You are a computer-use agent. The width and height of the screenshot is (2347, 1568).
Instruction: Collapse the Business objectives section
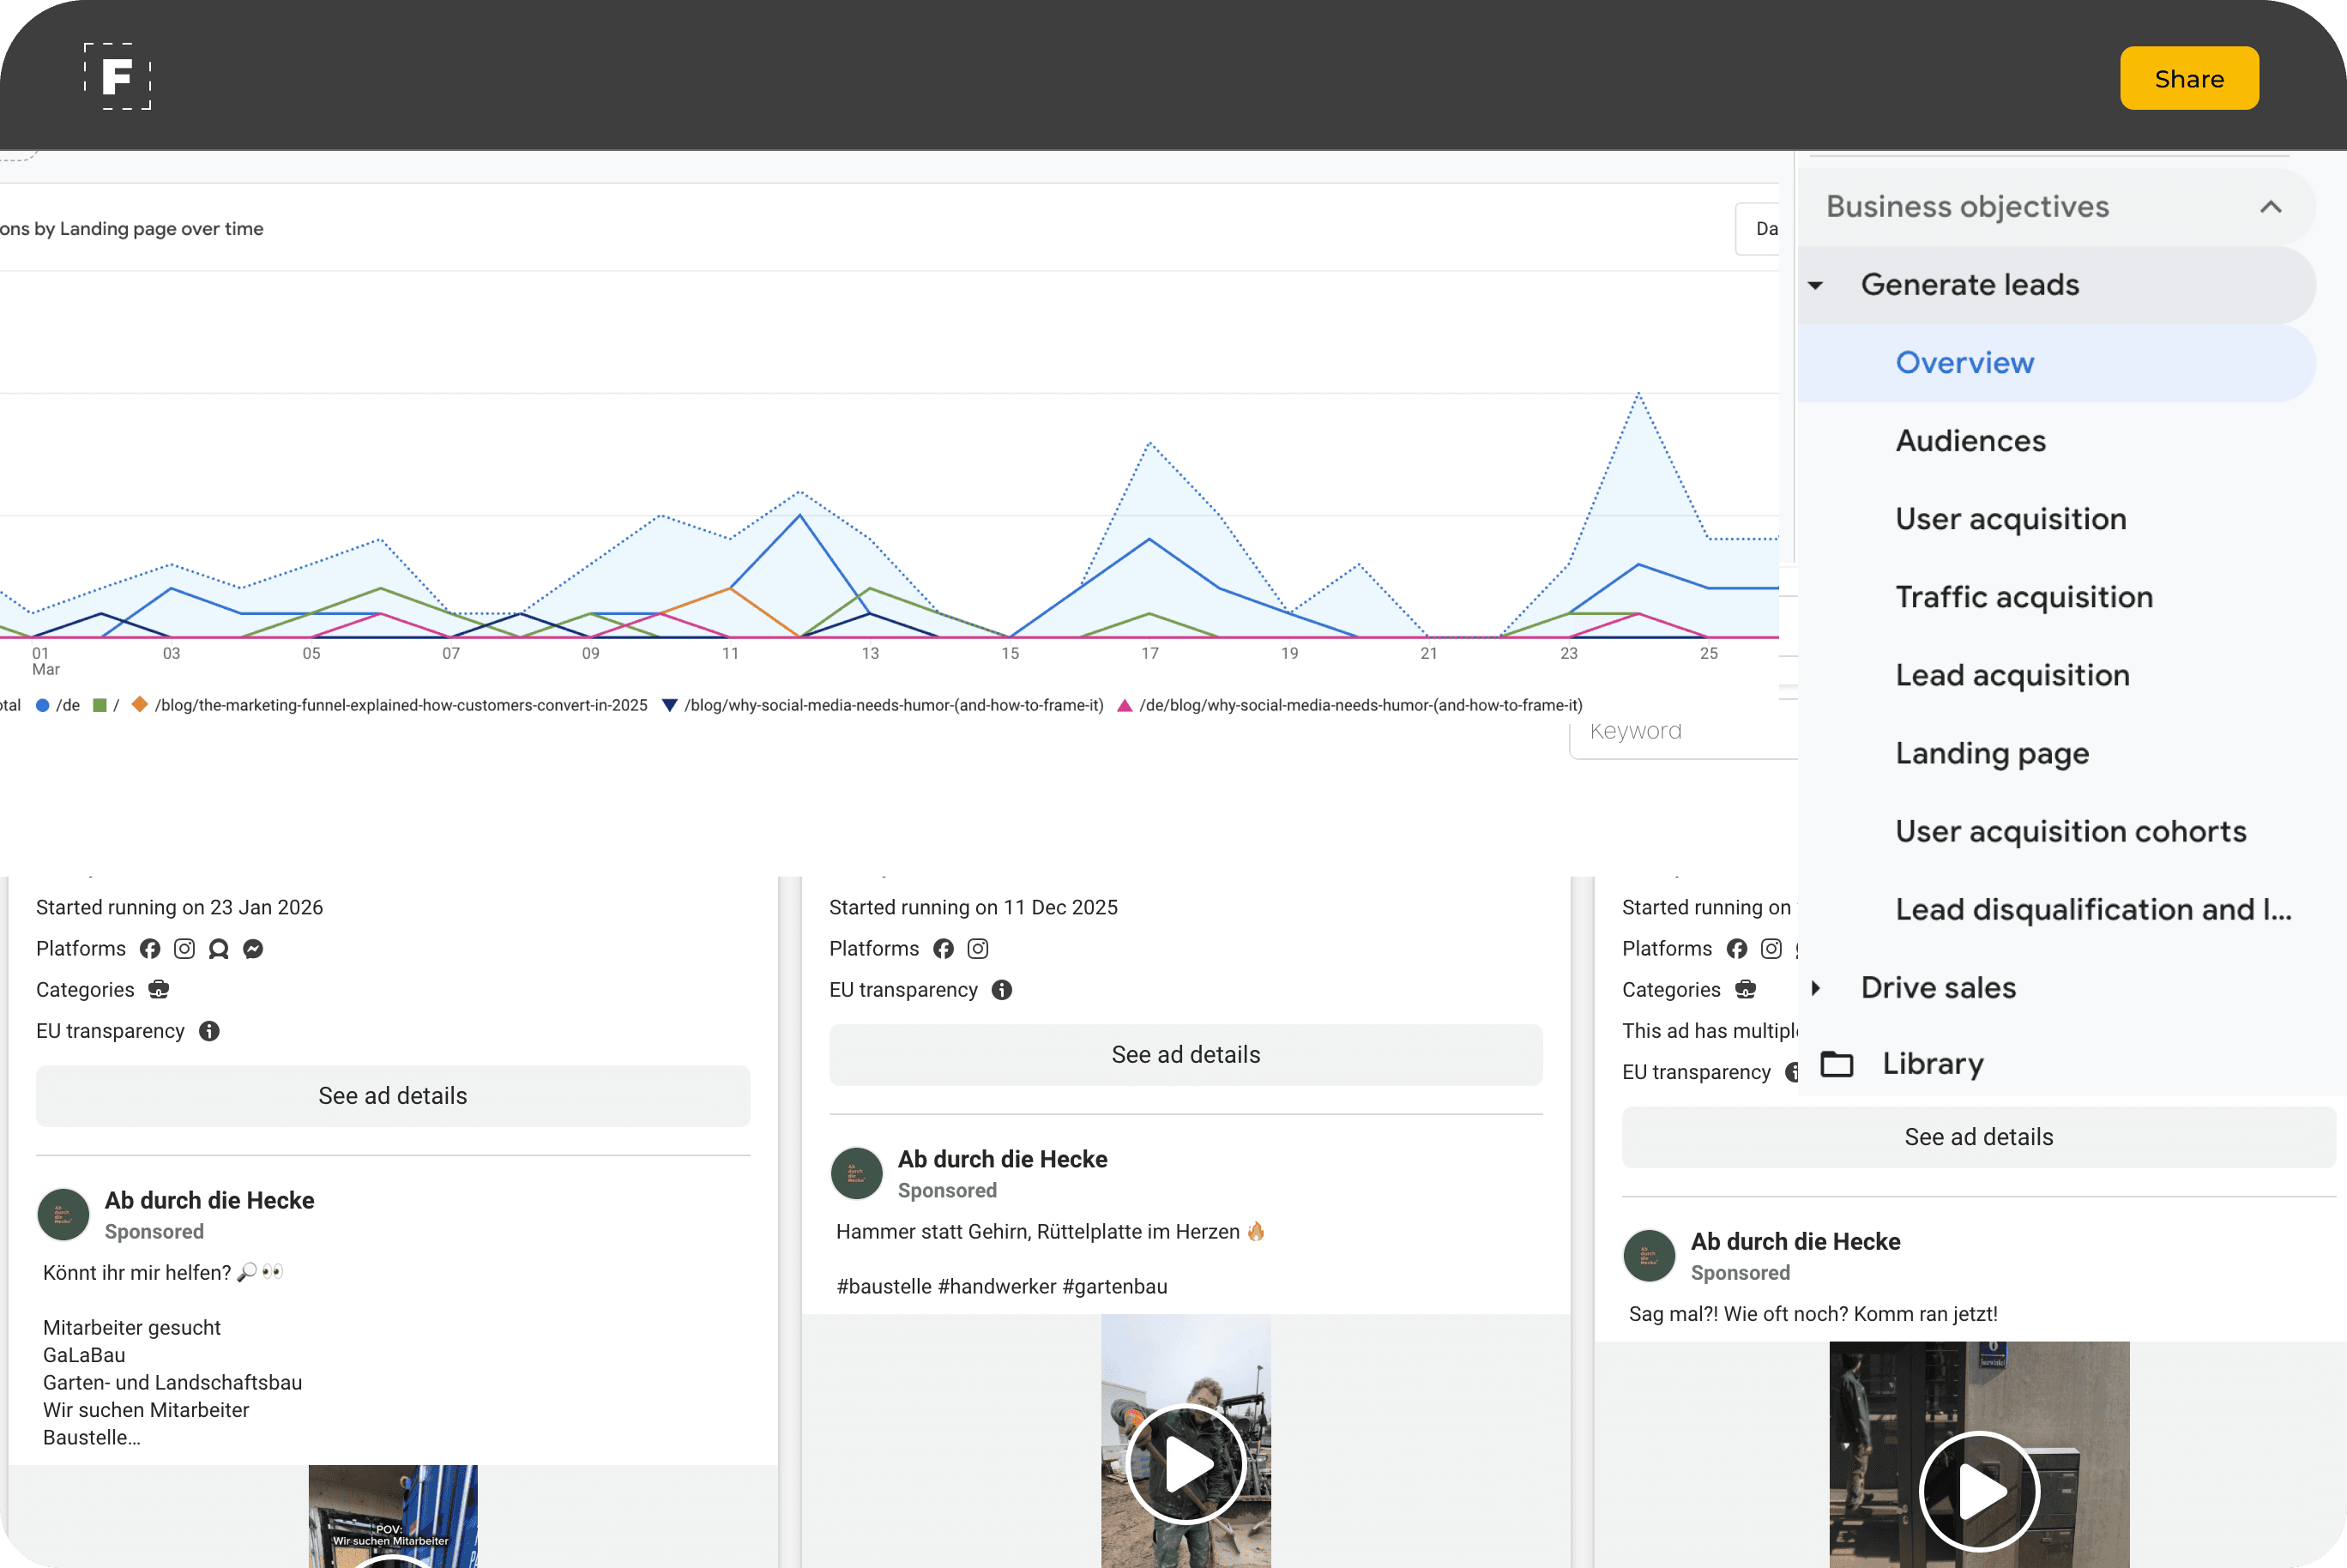pos(2270,207)
